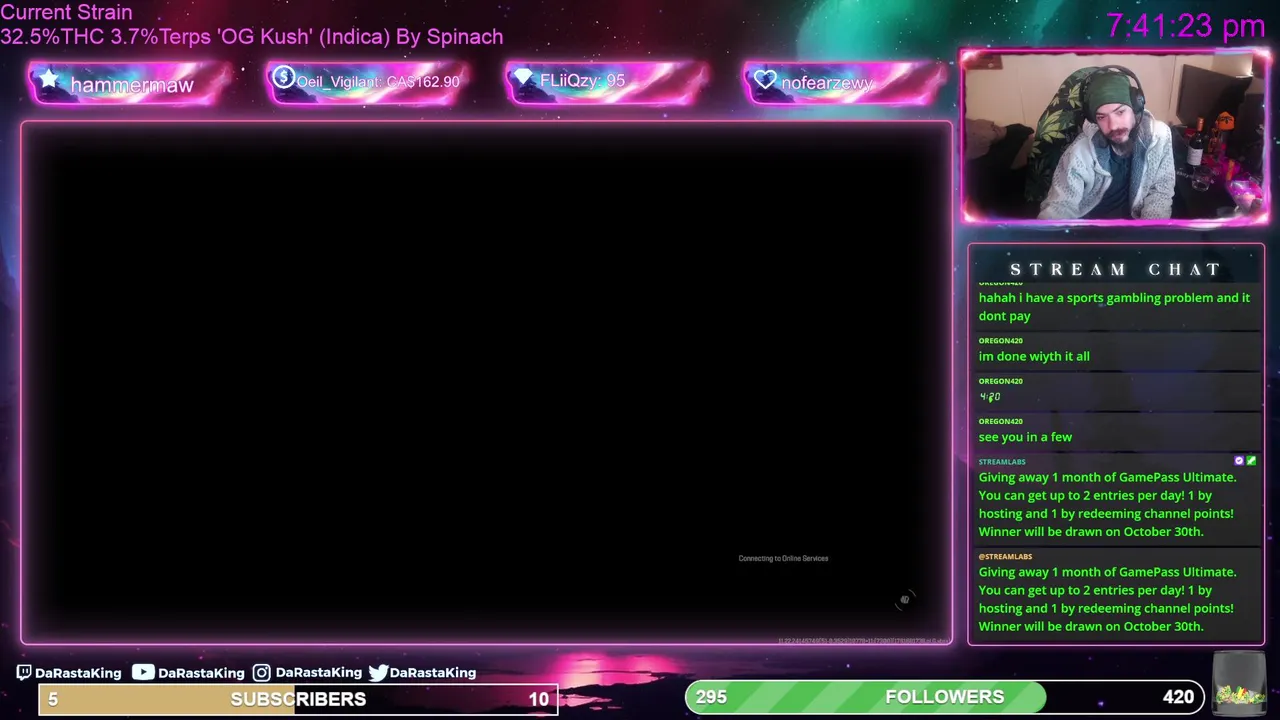Image resolution: width=1280 pixels, height=720 pixels.
Task: Click the 'Oeil_Vigilant: CA$162.90' donation label
Action: [x=378, y=82]
